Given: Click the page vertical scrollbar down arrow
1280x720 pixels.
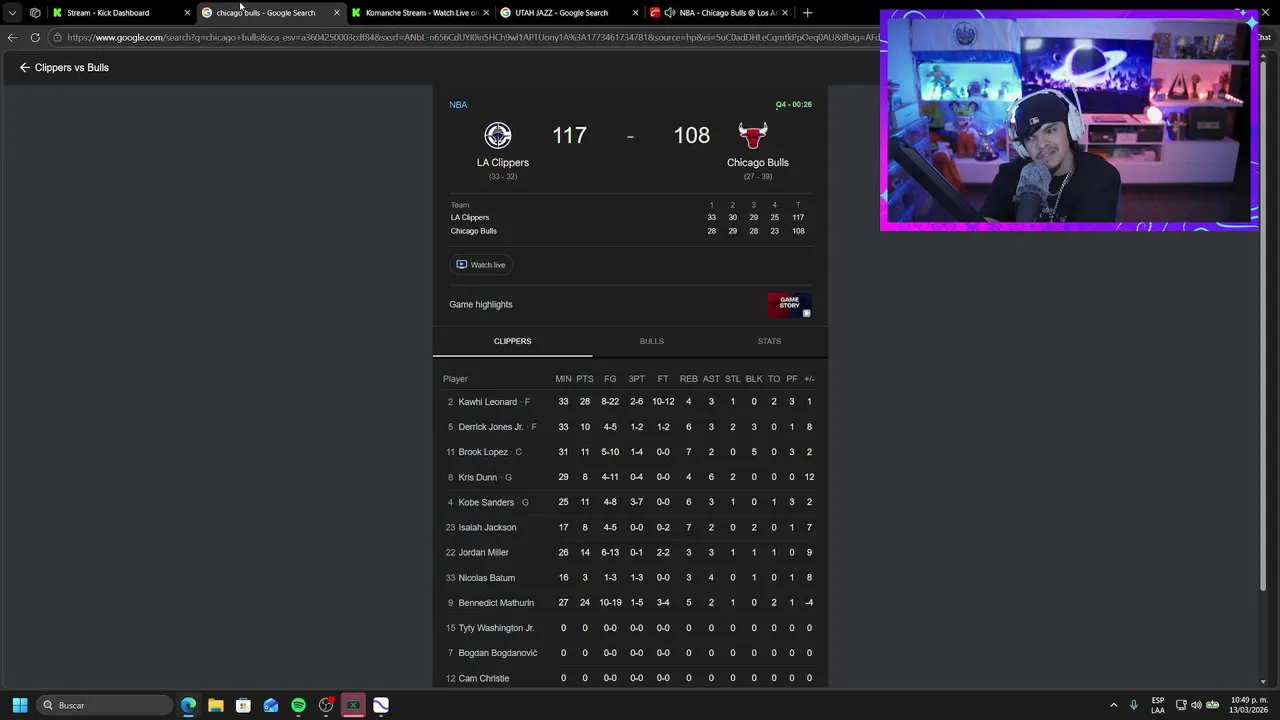Looking at the screenshot, I should [x=1264, y=681].
